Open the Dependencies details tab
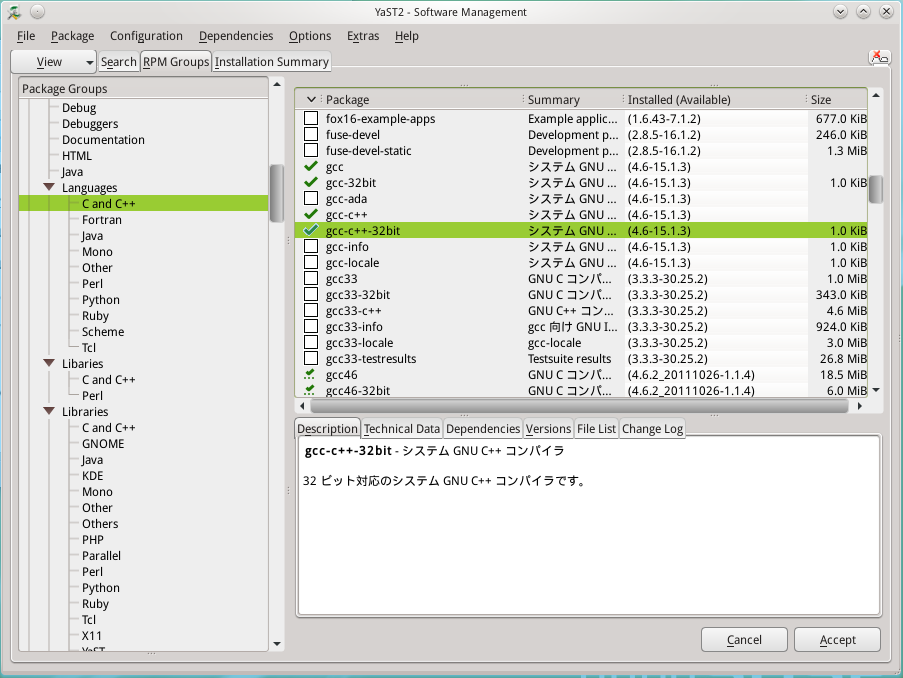This screenshot has width=903, height=678. pyautogui.click(x=483, y=429)
